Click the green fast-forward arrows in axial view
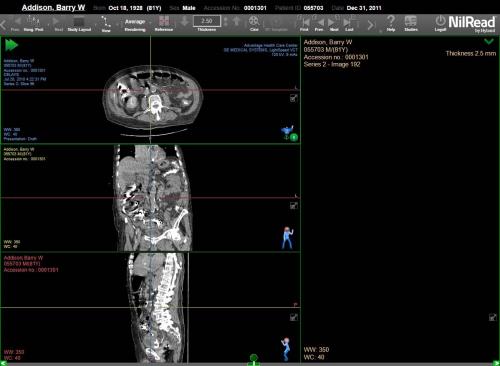500x366 pixels. (x=11, y=45)
